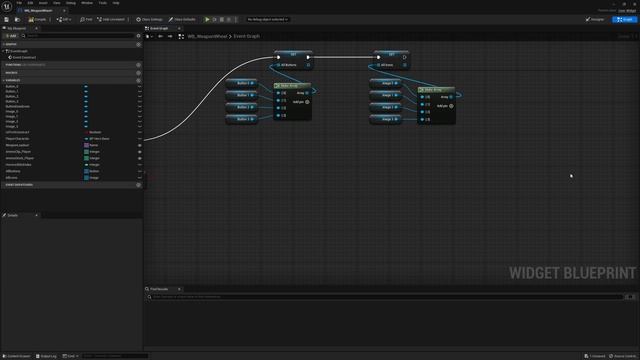Change the red Boolean variable type pill
Image resolution: width=640 pixels, height=360 pixels.
coord(93,132)
